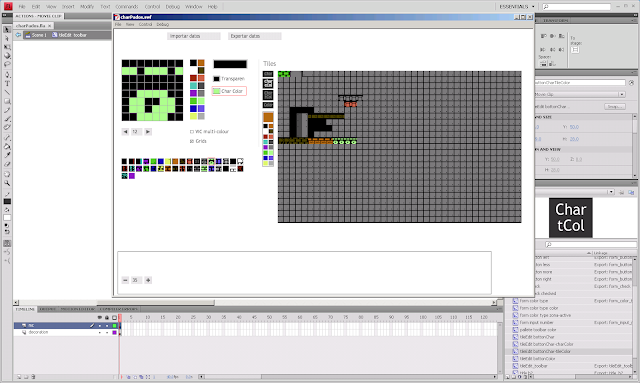The image size is (640, 383).
Task: Open the Movie Clip type dropdown
Action: click(622, 94)
